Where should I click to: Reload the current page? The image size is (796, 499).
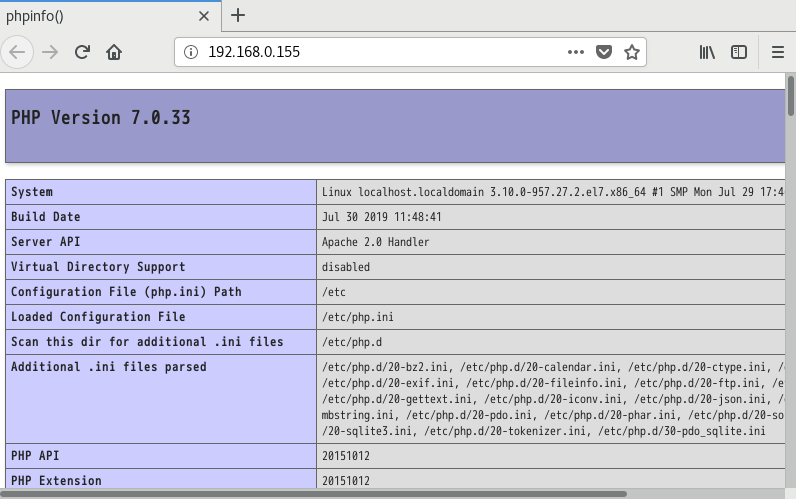pos(82,52)
